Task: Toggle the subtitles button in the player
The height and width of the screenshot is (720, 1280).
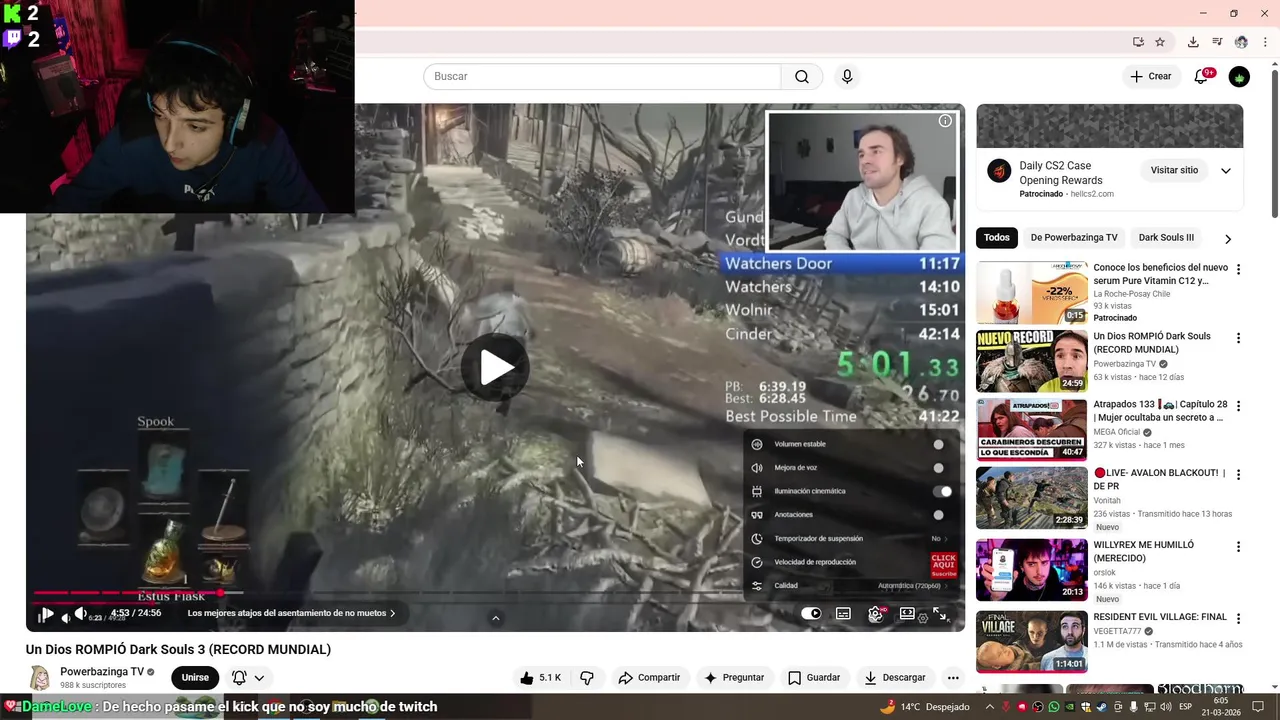Action: 843,614
